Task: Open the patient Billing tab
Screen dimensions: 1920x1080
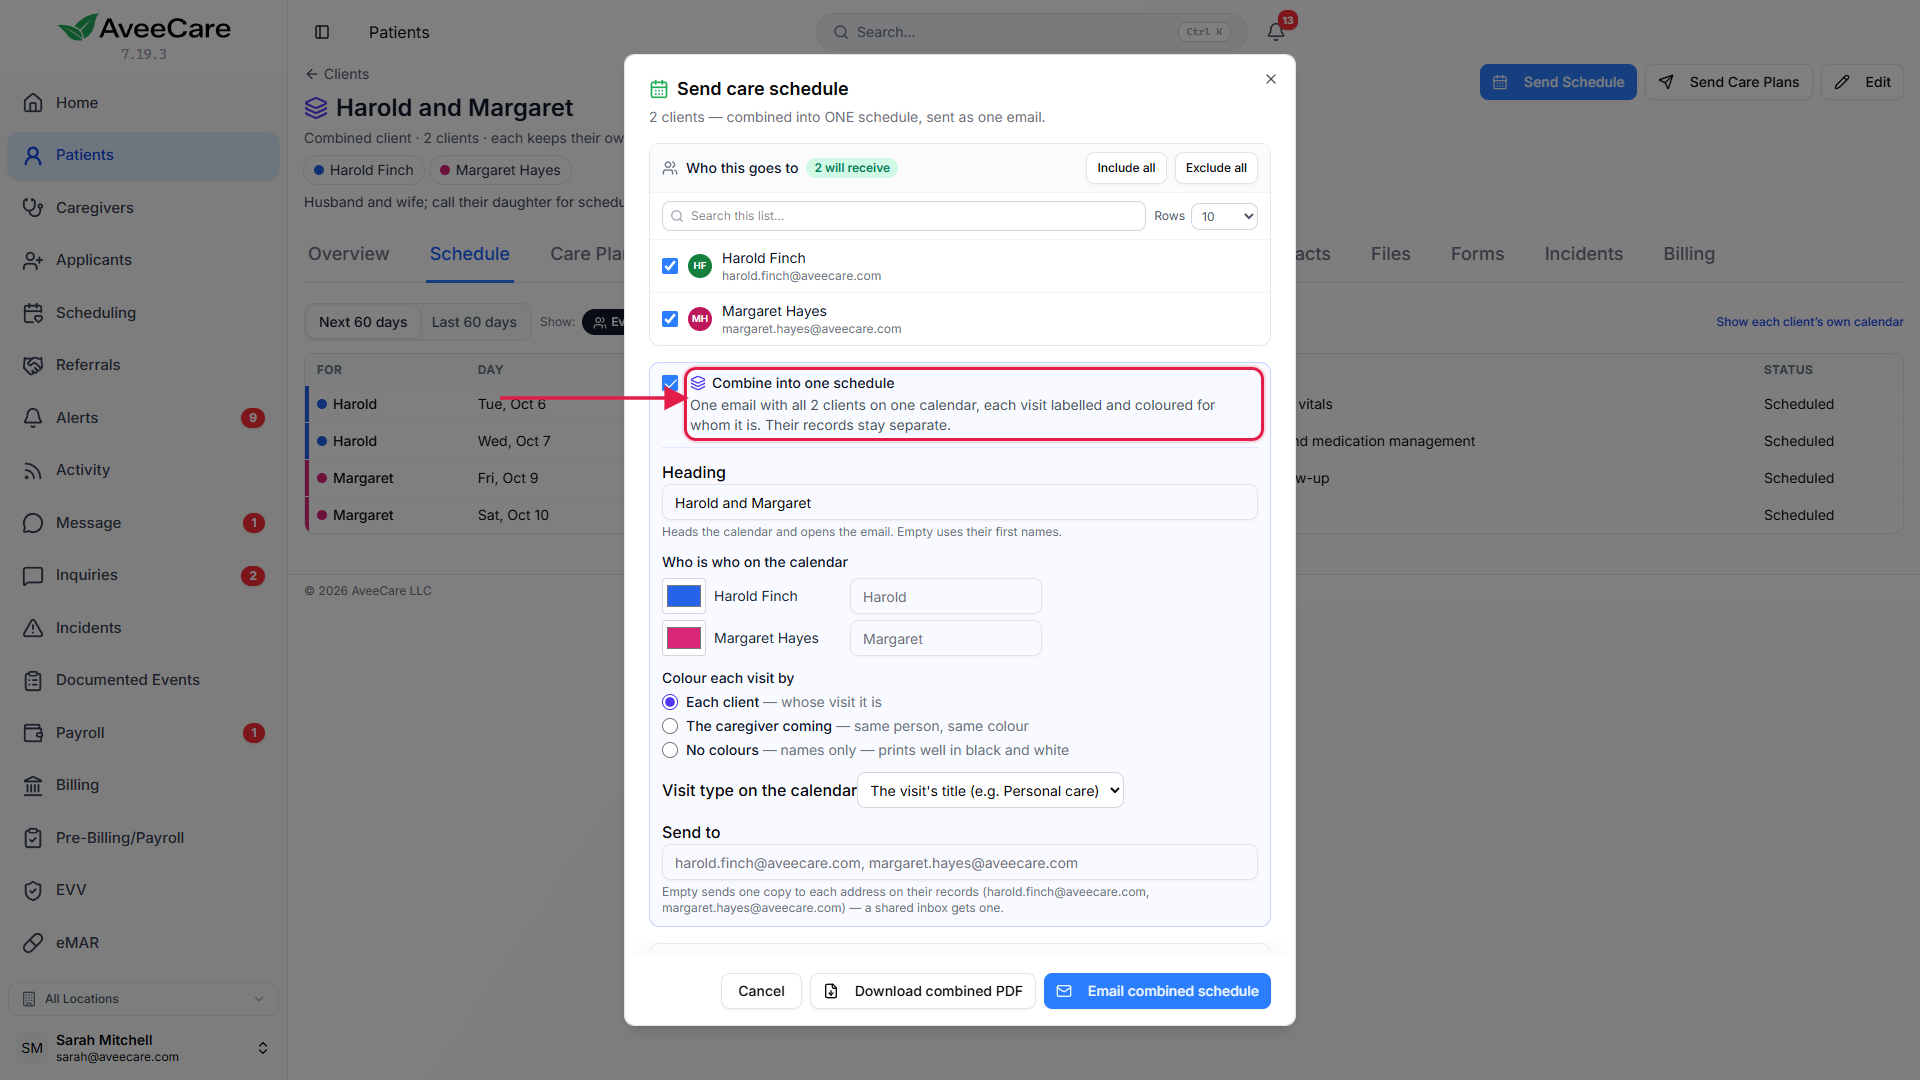Action: coord(1689,254)
